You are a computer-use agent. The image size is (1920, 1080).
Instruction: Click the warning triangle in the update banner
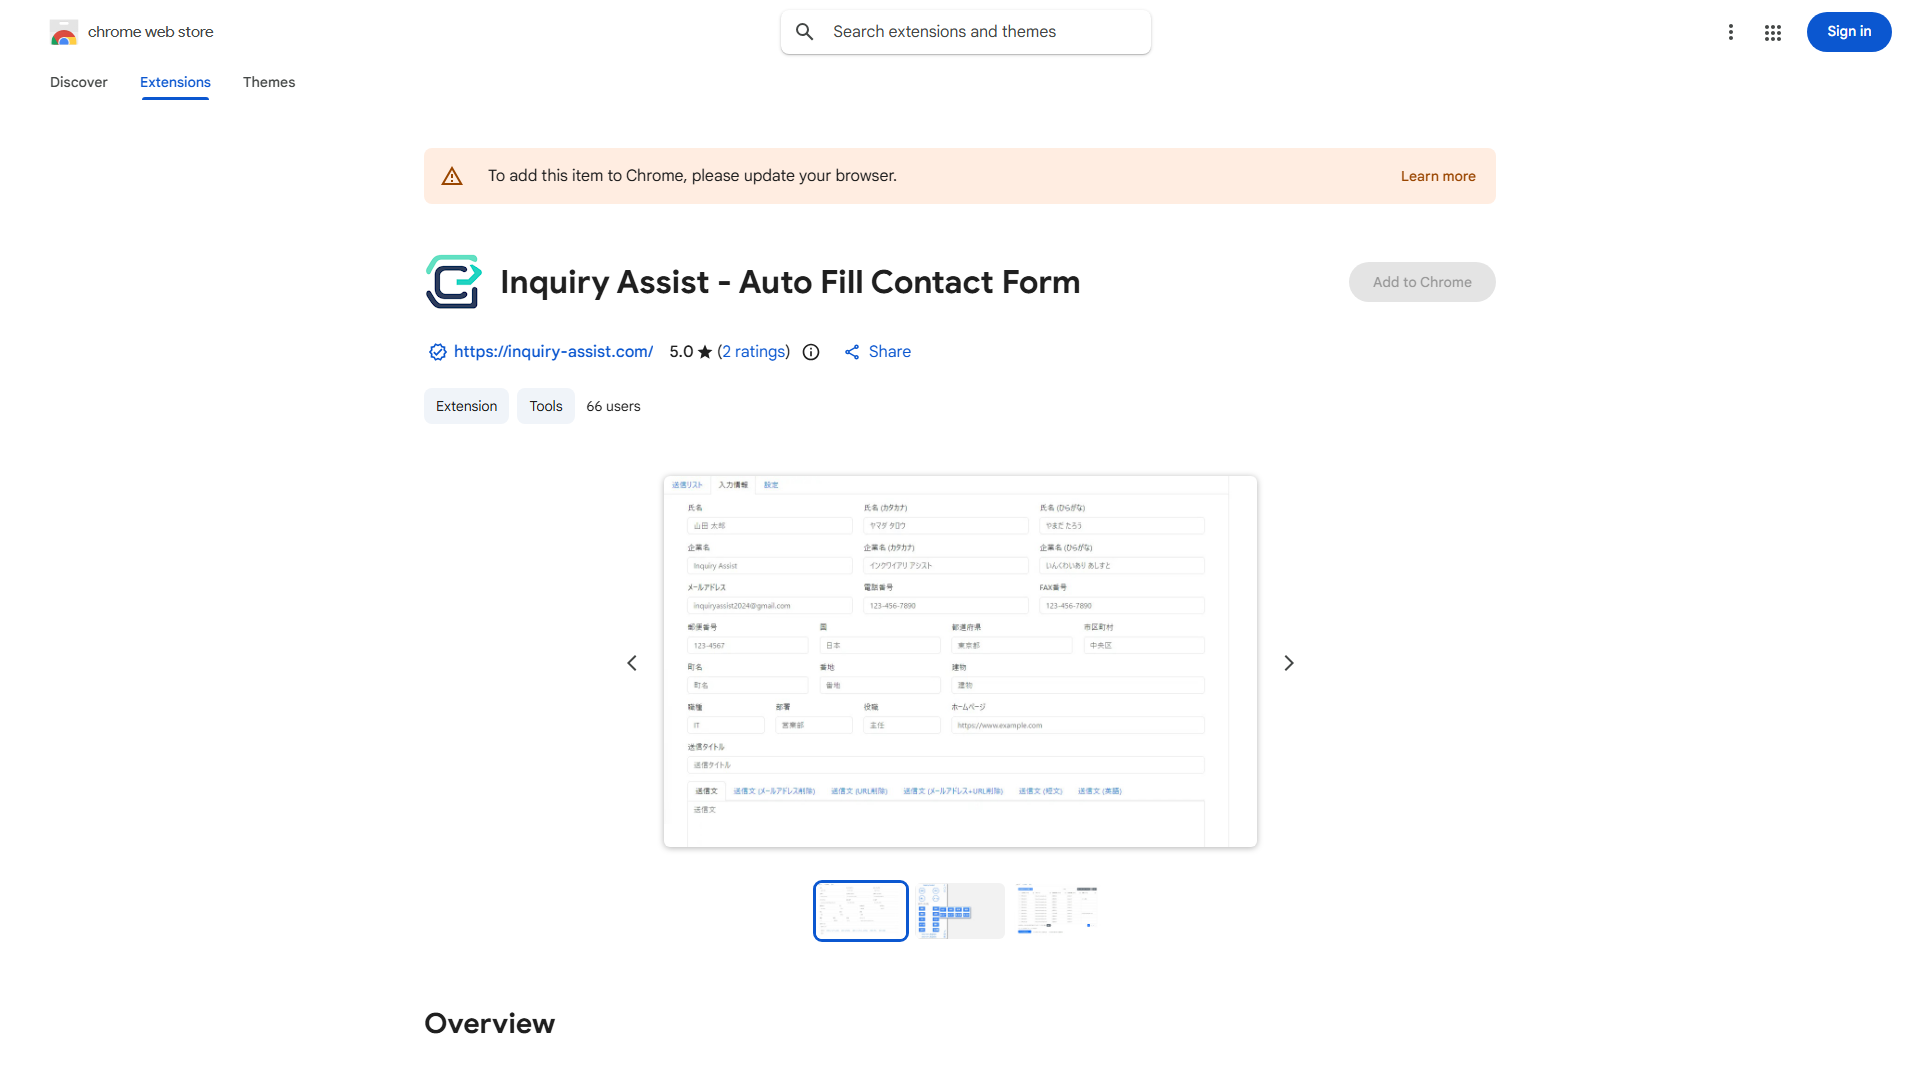click(452, 175)
